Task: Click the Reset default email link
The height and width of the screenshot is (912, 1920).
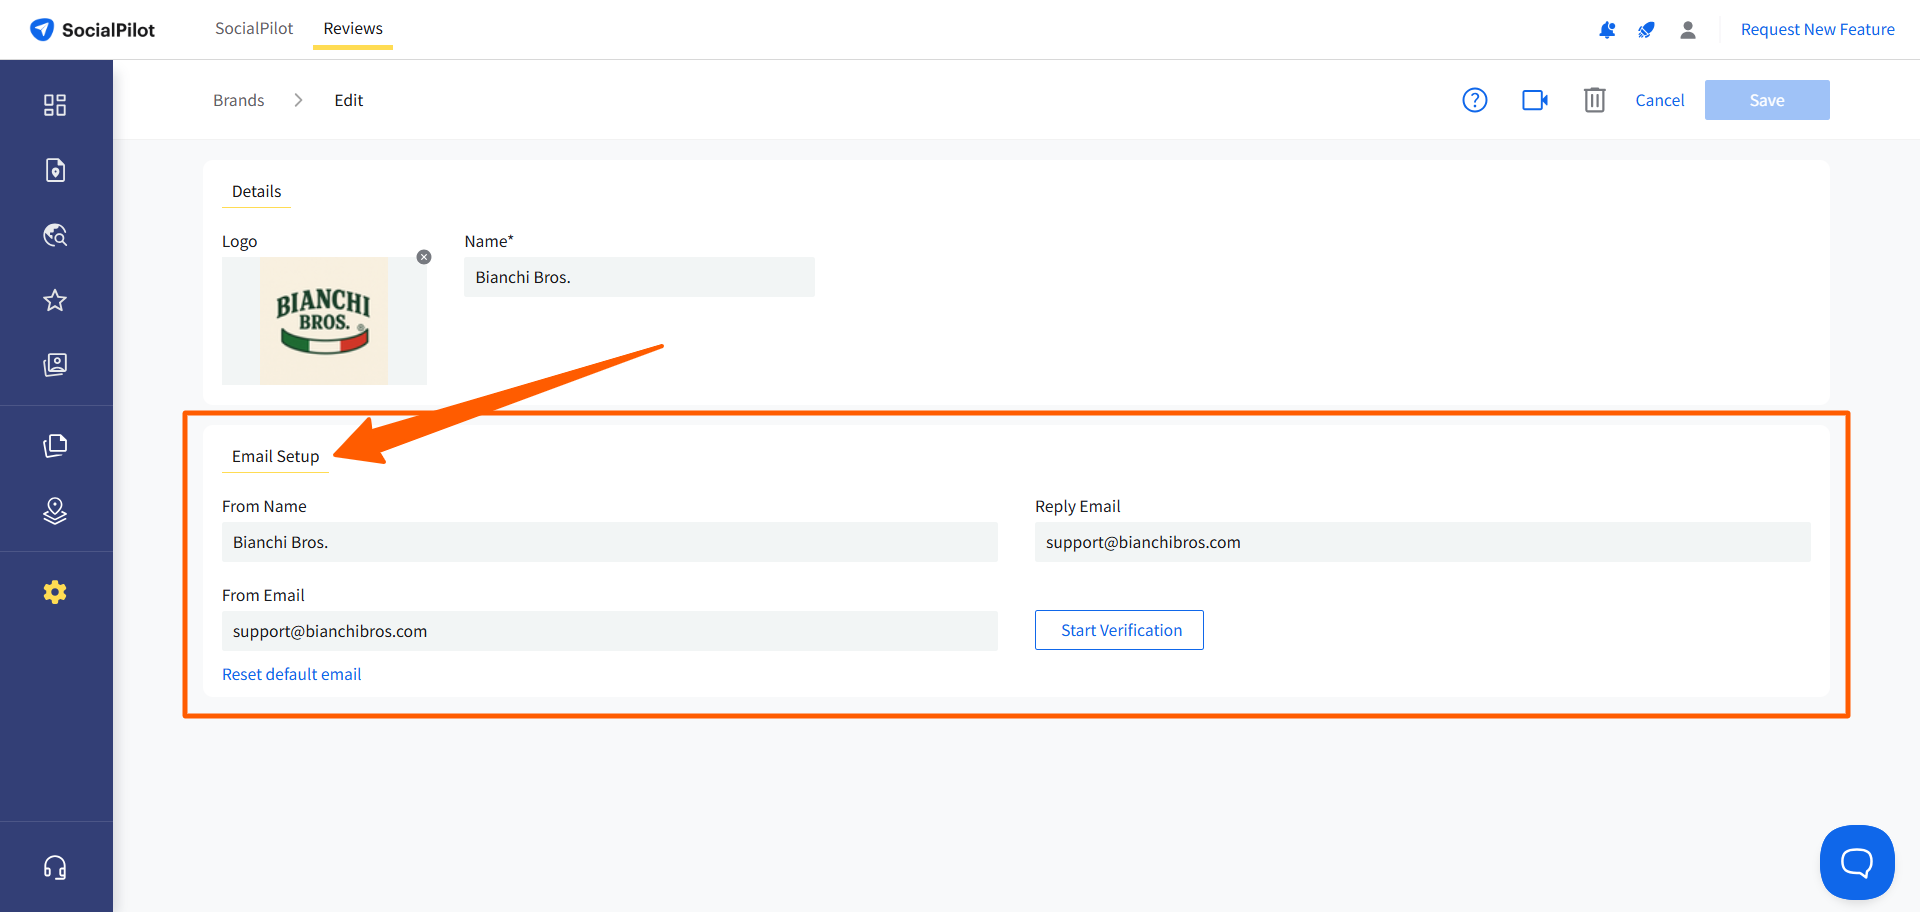Action: (292, 674)
